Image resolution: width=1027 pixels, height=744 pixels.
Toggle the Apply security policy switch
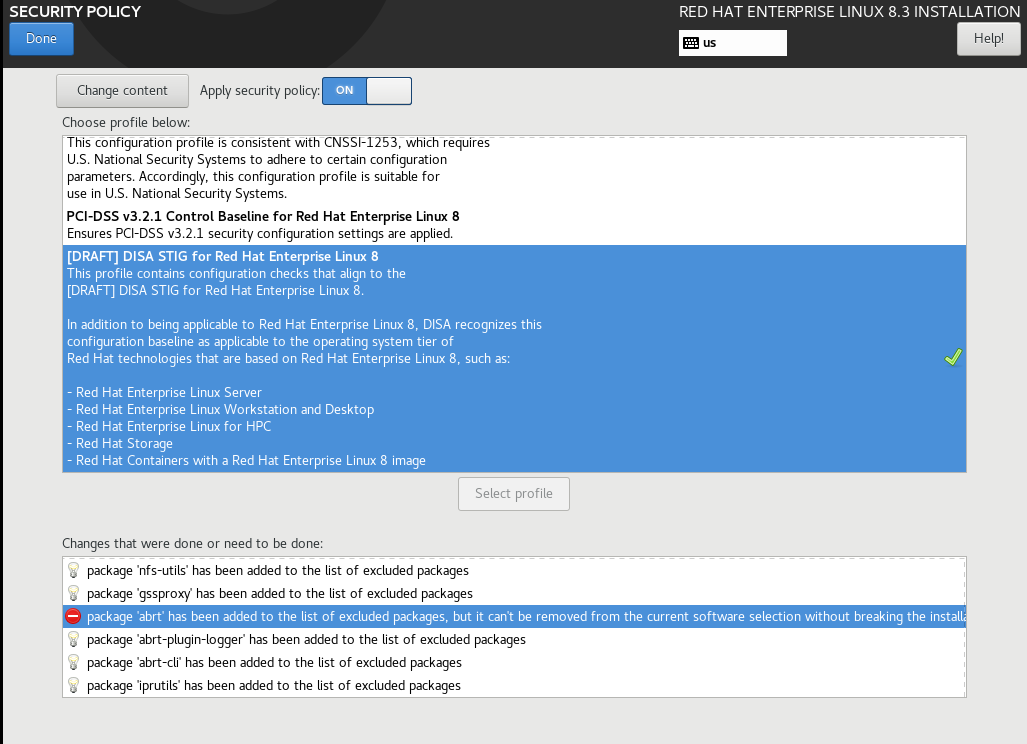pos(367,90)
